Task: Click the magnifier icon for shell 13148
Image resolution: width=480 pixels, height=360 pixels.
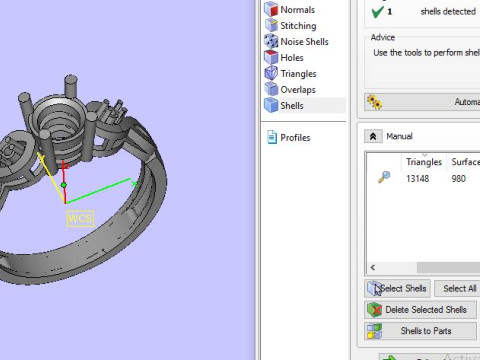Action: tap(384, 177)
